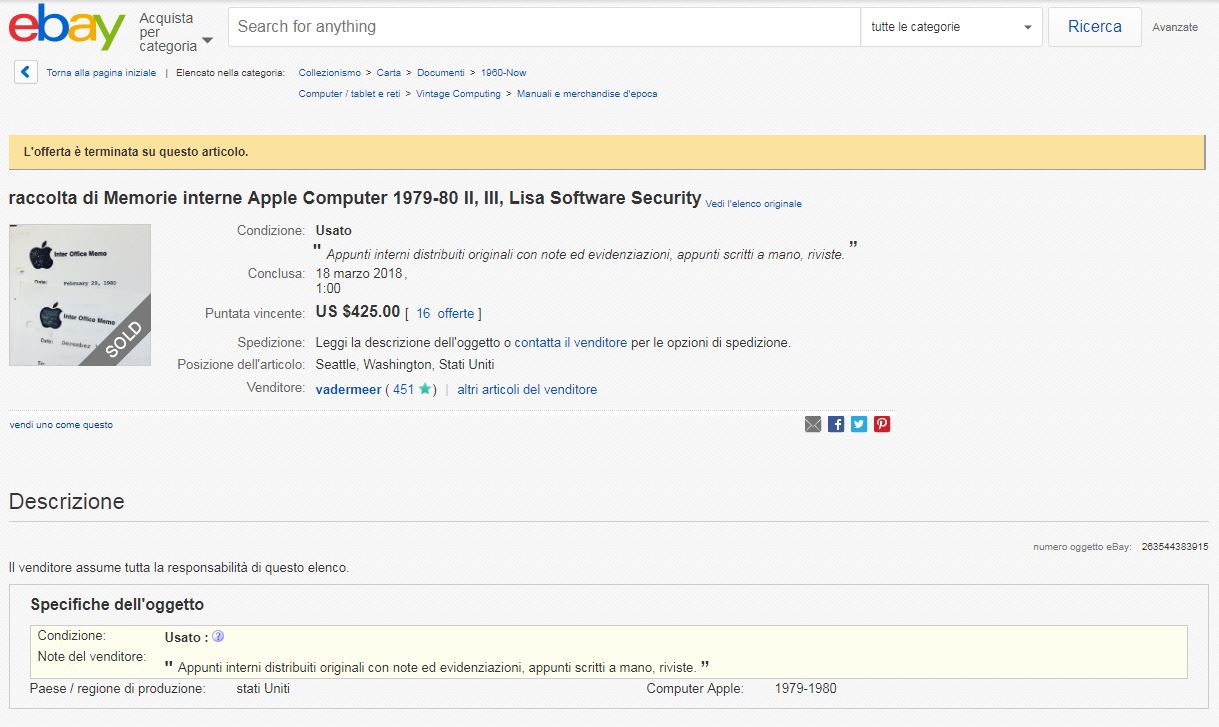Select stati Uniti production country value
Image resolution: width=1219 pixels, height=727 pixels.
click(263, 688)
